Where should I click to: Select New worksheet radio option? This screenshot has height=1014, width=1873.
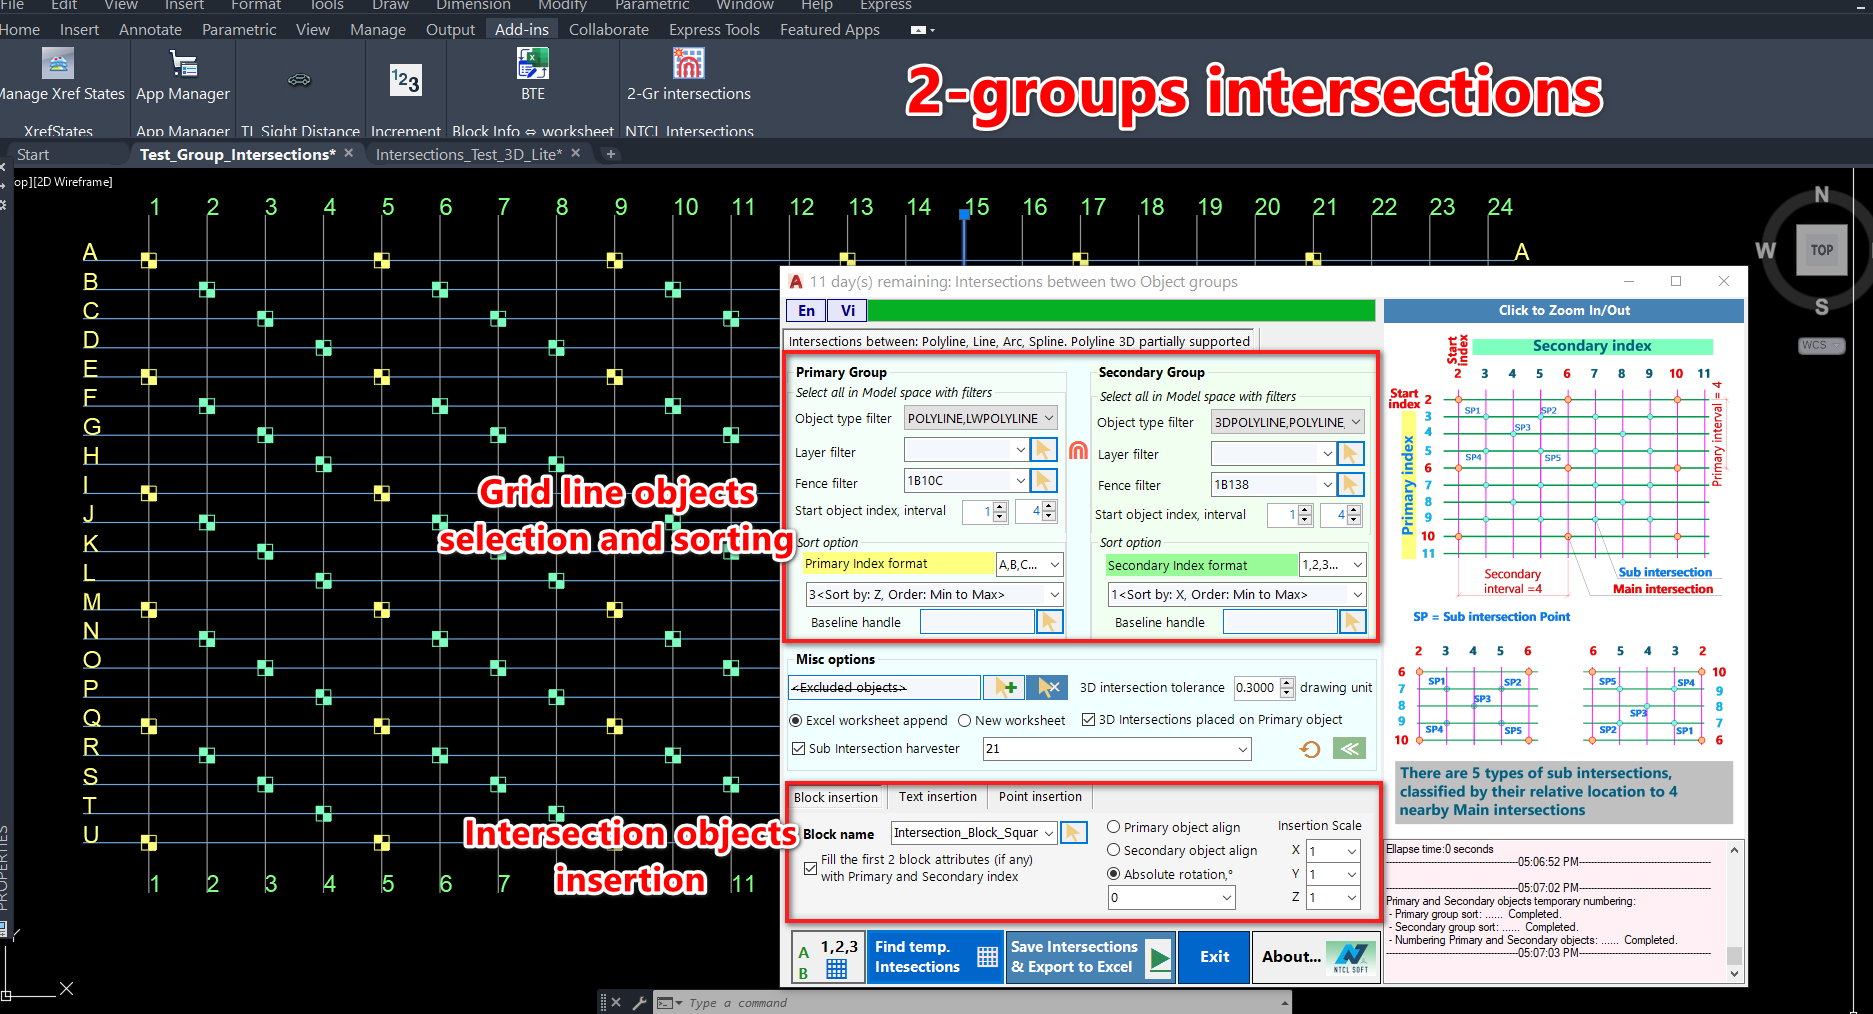(x=965, y=720)
